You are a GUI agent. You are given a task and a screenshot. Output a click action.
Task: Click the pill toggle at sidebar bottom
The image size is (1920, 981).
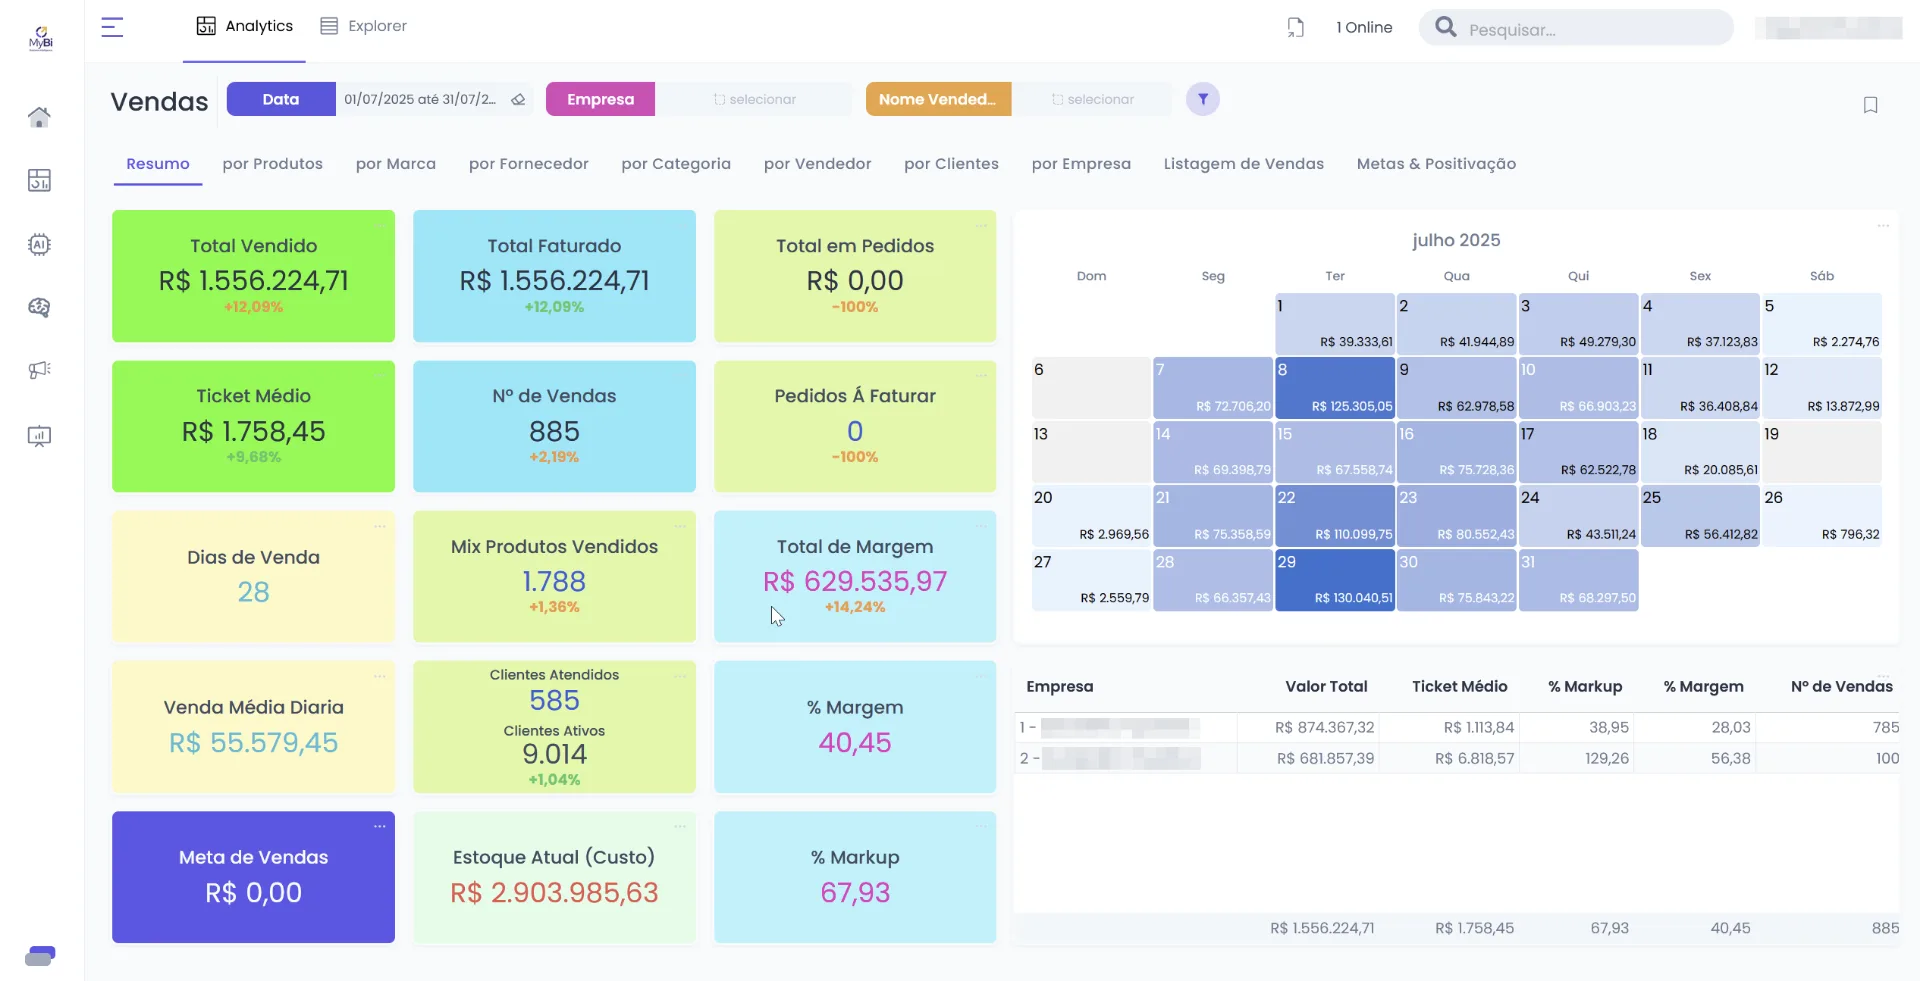coord(40,955)
